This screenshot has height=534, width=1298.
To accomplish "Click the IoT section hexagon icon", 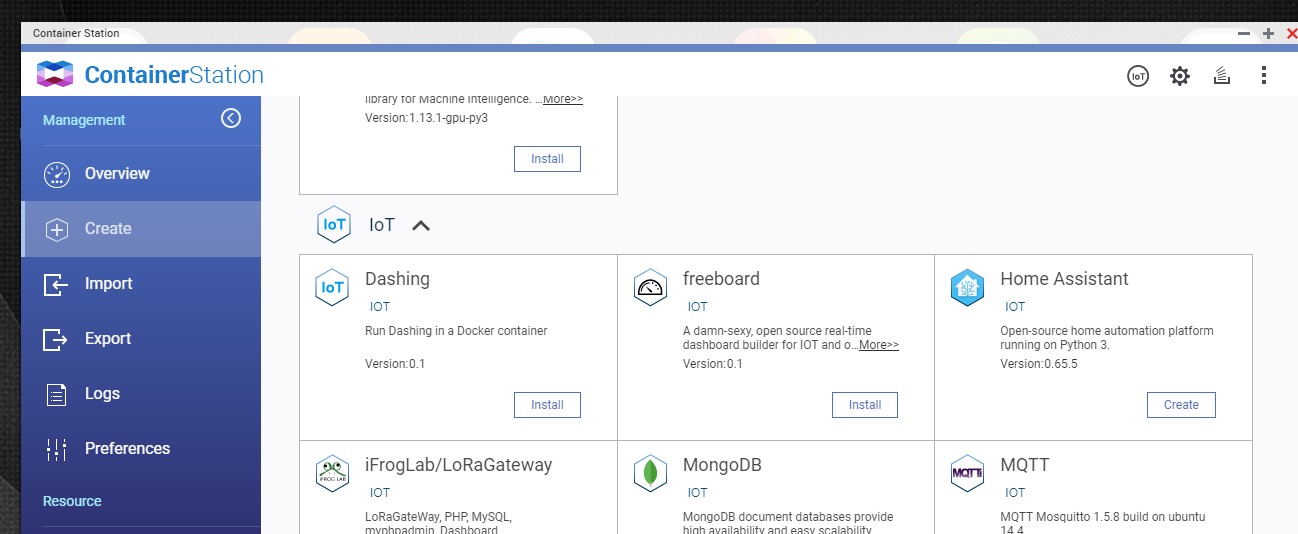I will click(334, 224).
